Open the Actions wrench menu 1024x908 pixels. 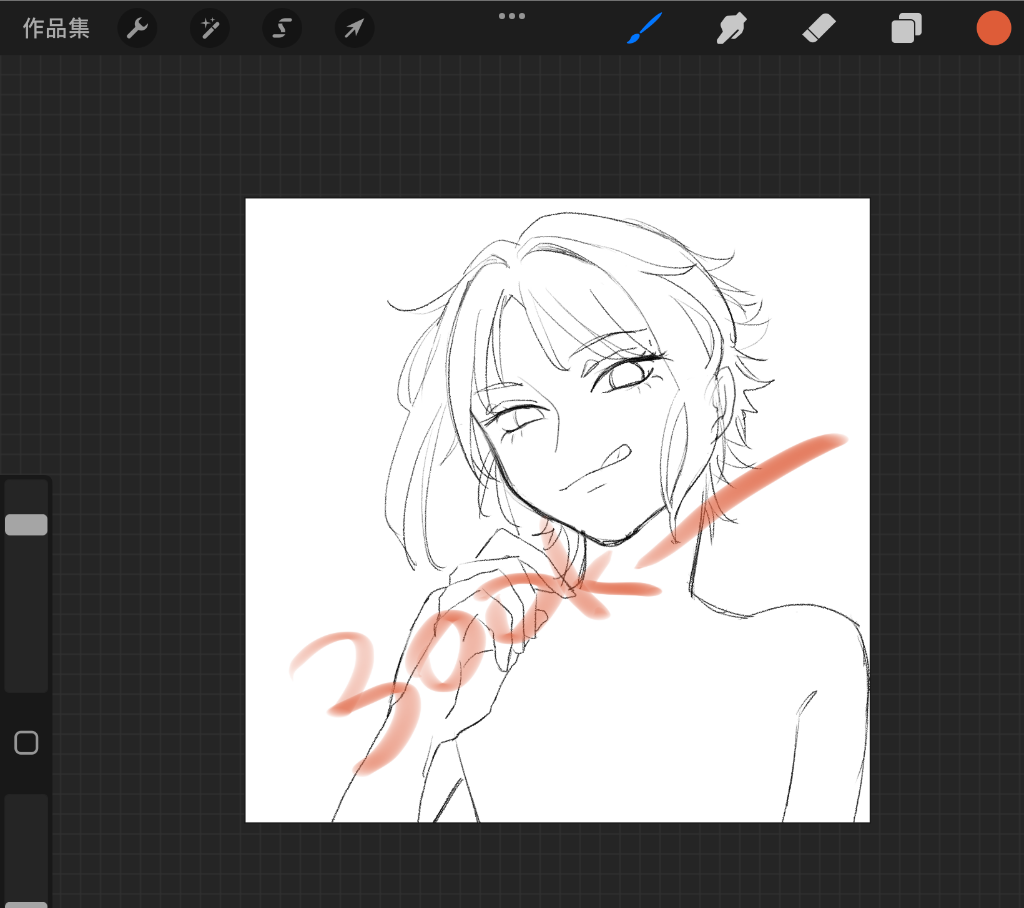137,28
